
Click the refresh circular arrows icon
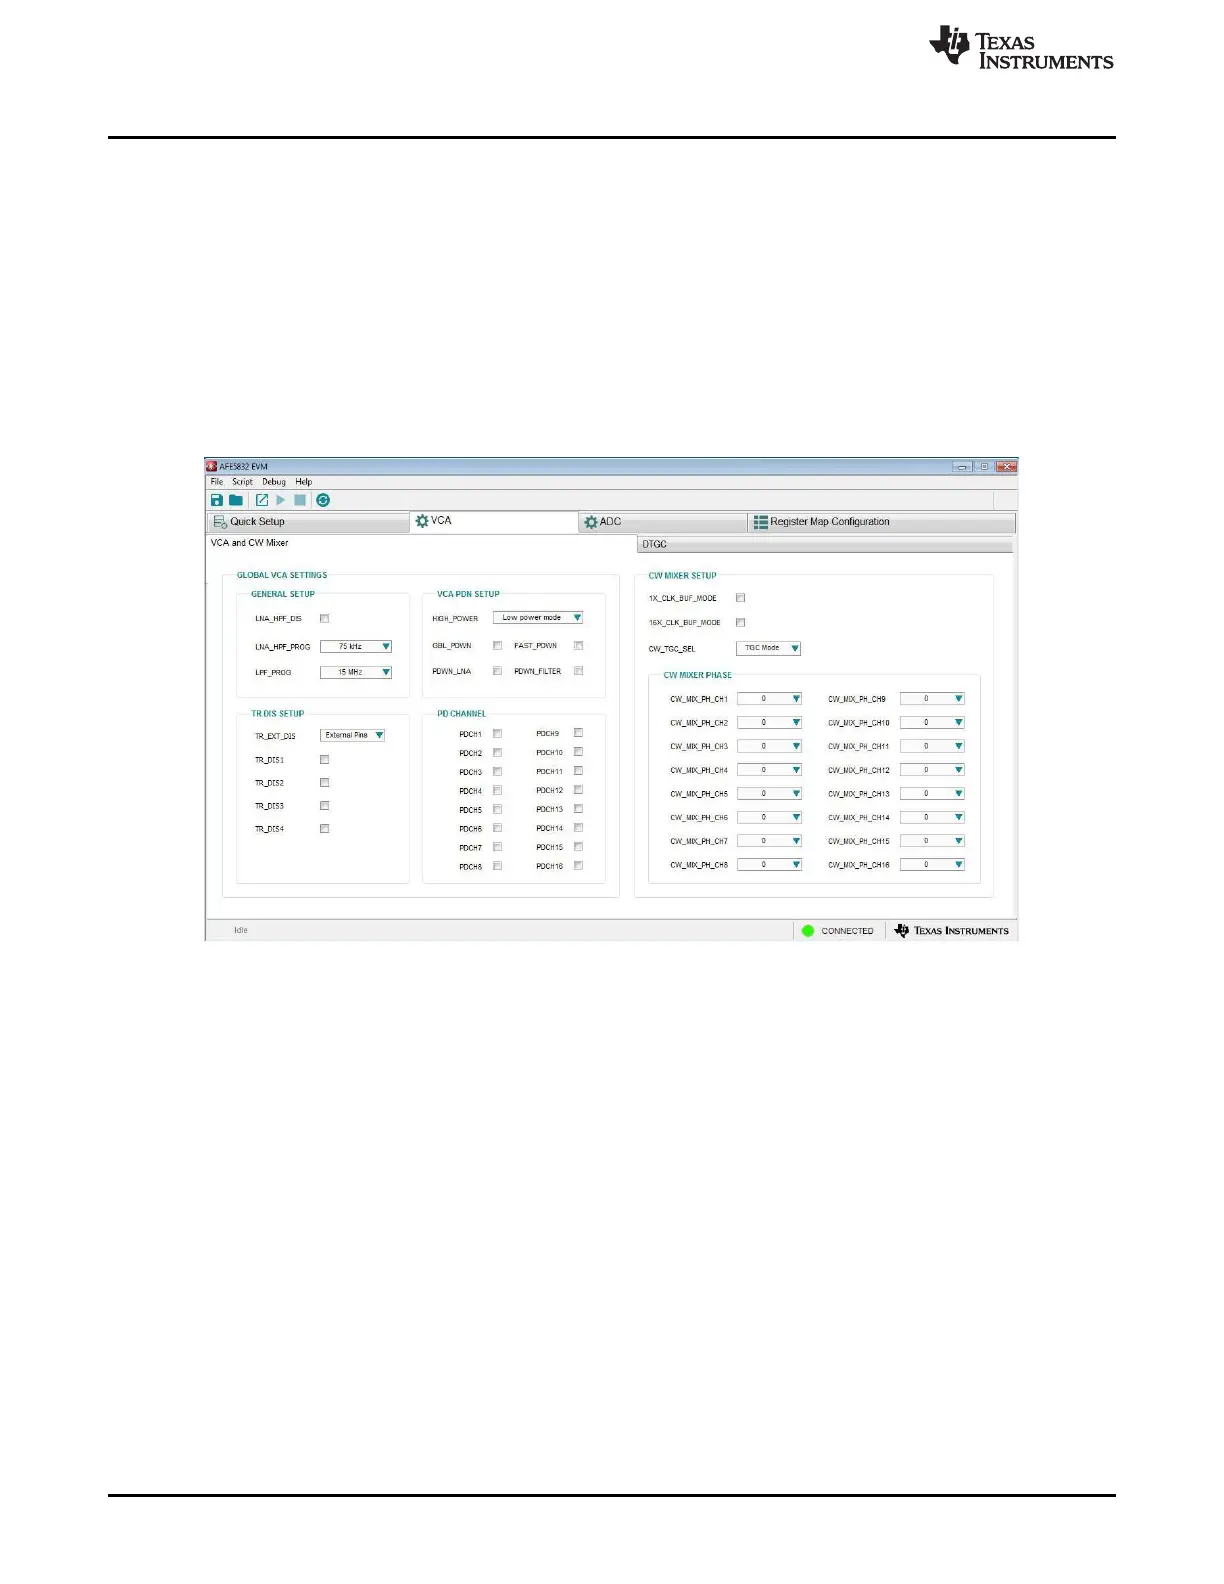(x=323, y=500)
